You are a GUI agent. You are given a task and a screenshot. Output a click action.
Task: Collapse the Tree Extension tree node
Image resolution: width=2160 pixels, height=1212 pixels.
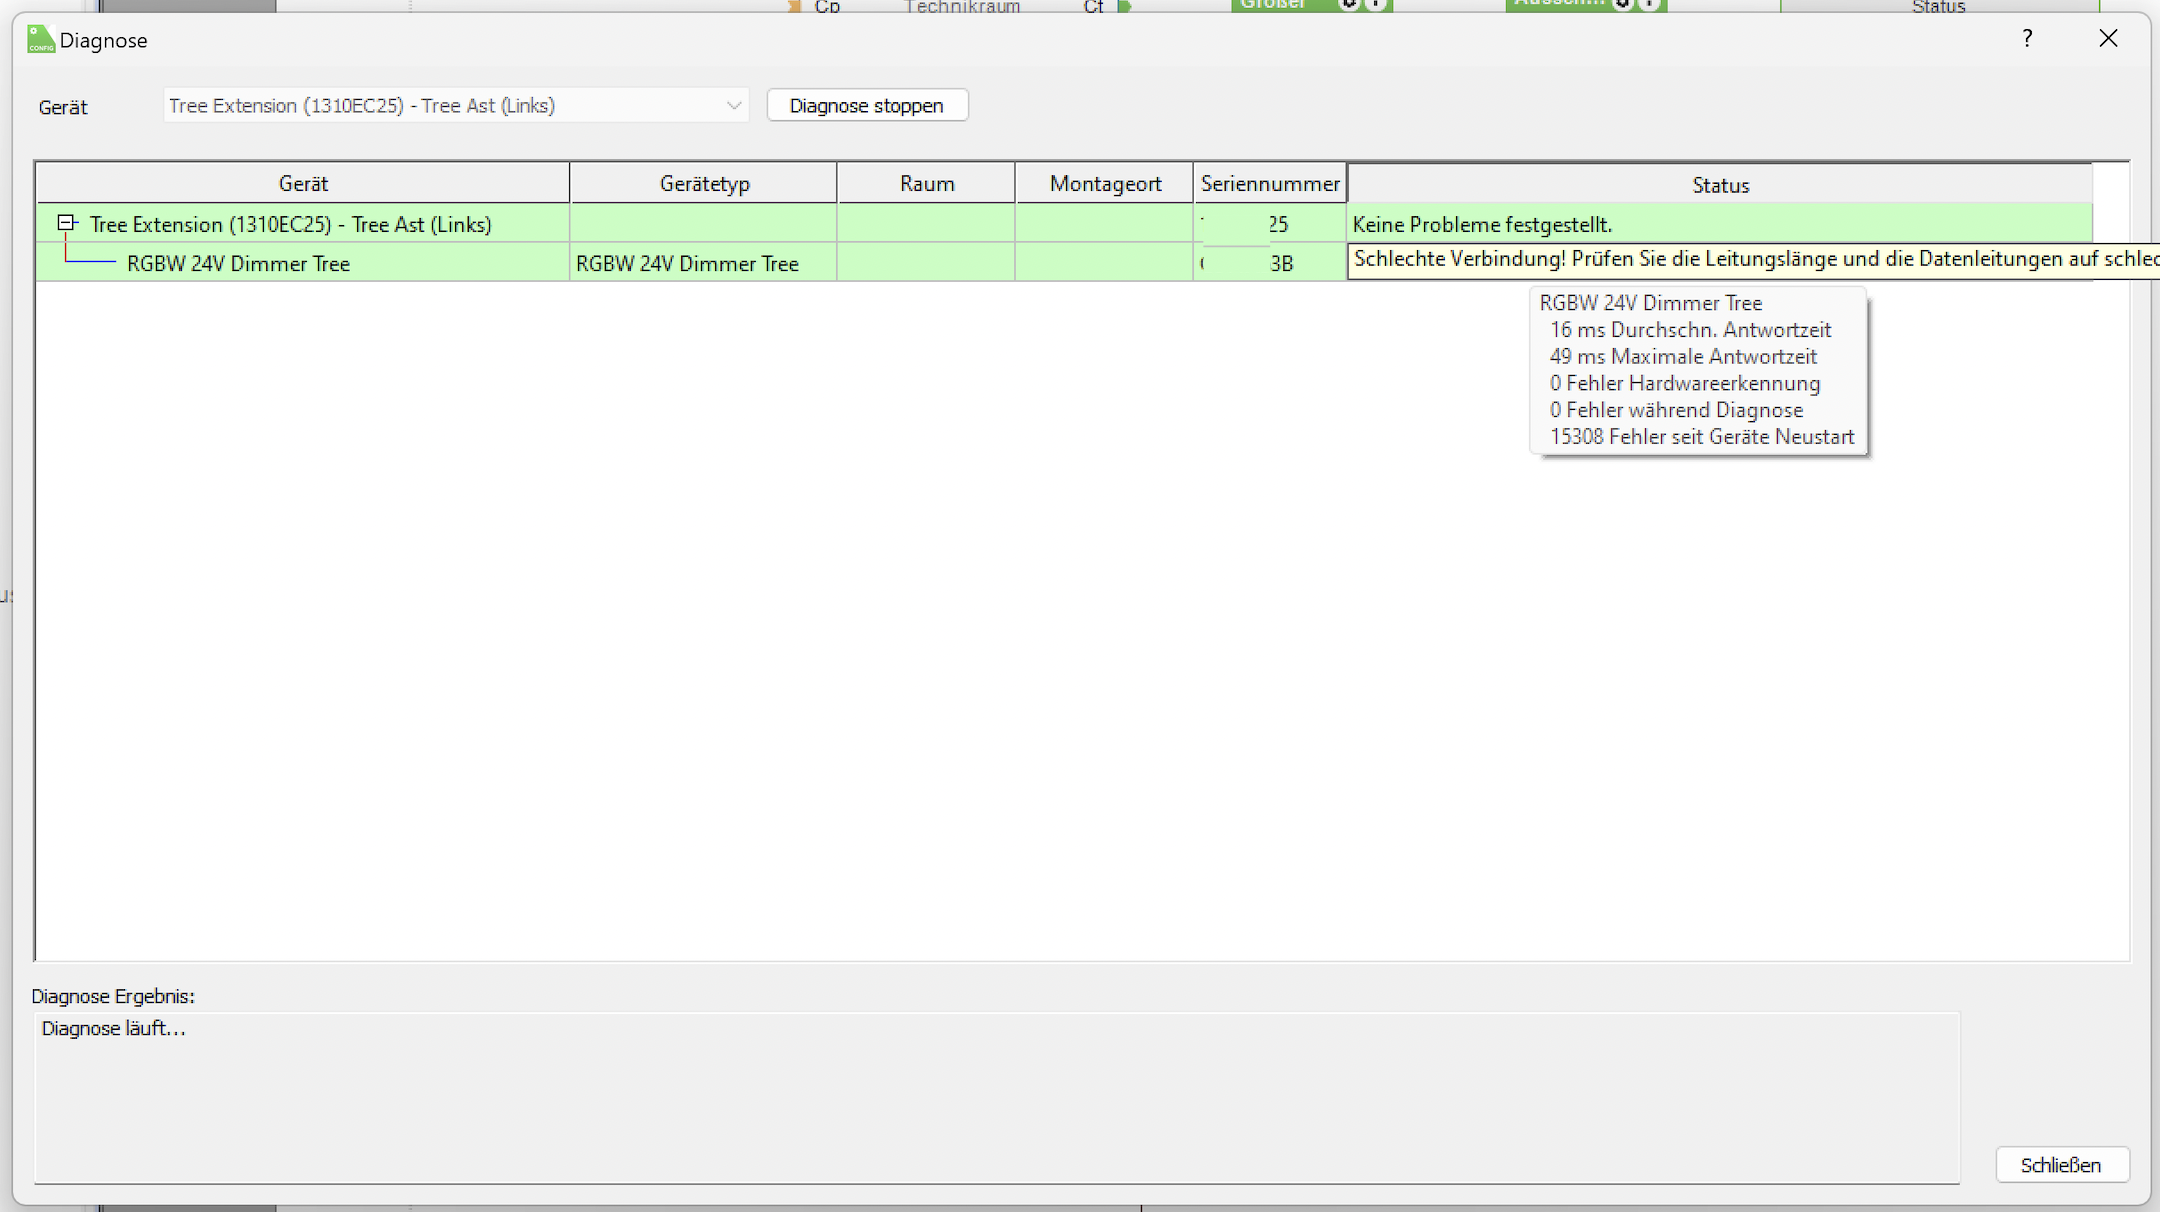click(67, 223)
